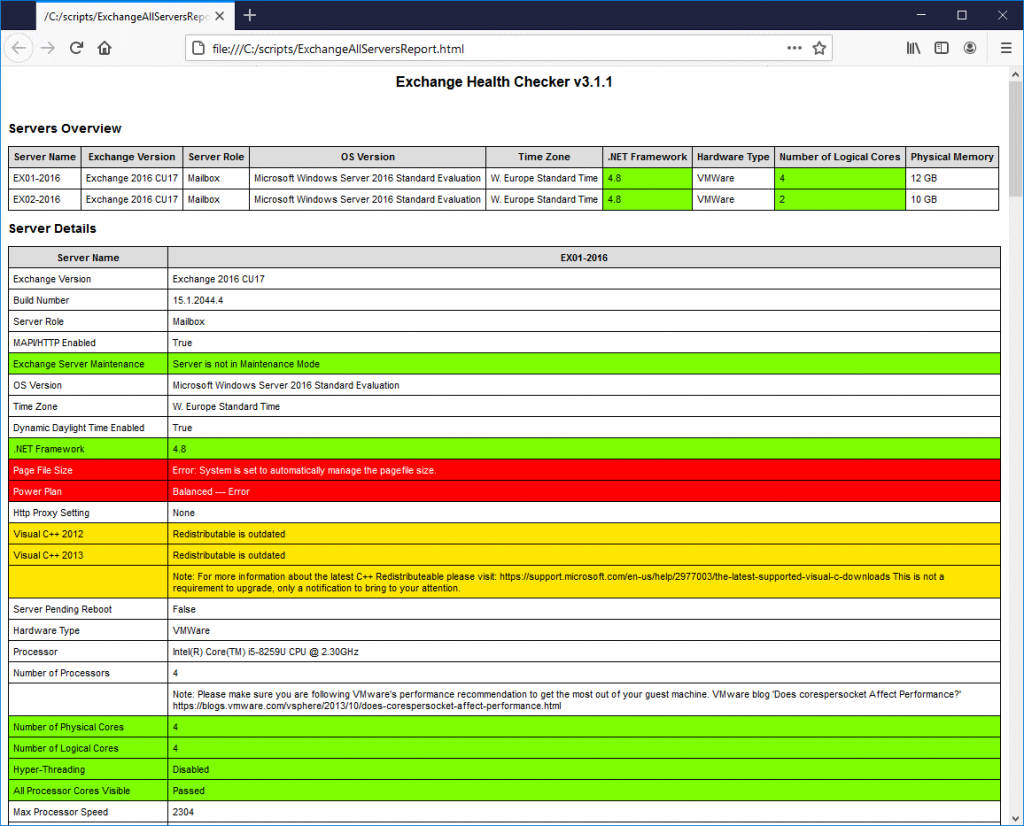Click the Visual C++ 2012 label
Image resolution: width=1024 pixels, height=826 pixels.
48,534
